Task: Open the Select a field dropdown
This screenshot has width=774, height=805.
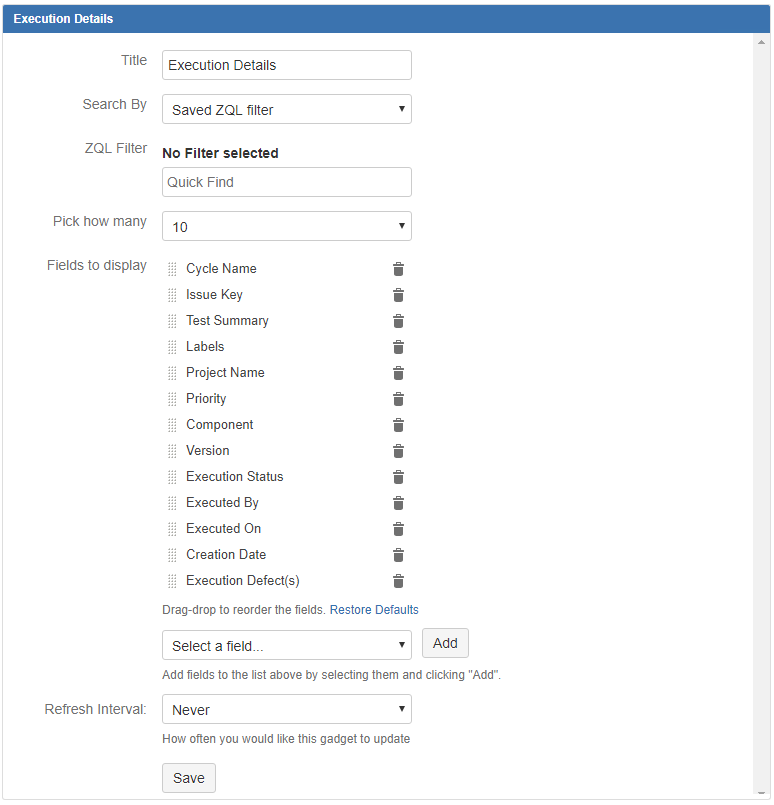Action: [286, 644]
